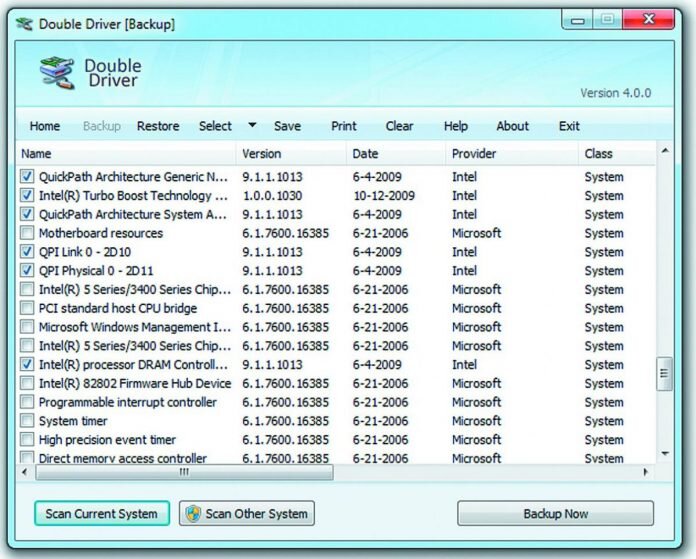The height and width of the screenshot is (559, 696).
Task: Click the Scan Current System button
Action: 102,514
